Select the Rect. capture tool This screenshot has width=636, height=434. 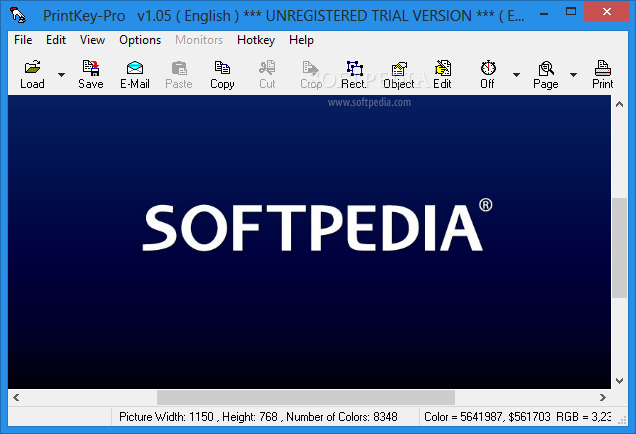click(x=354, y=75)
